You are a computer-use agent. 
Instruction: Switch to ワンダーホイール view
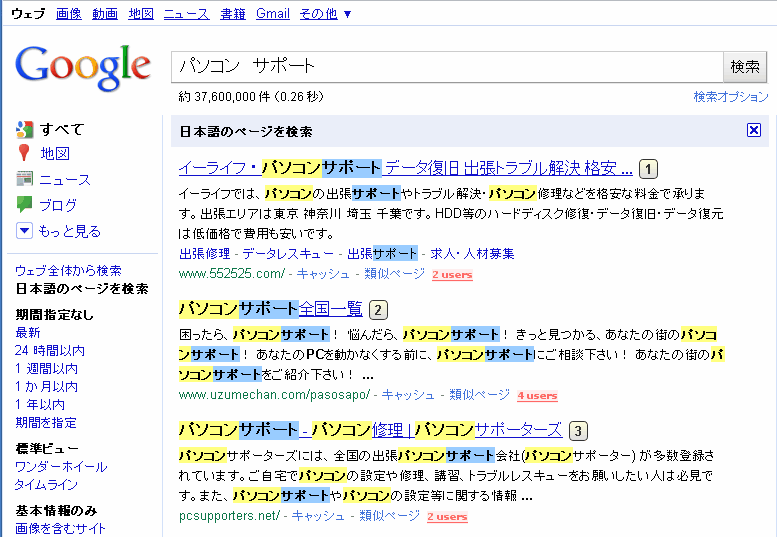[61, 466]
